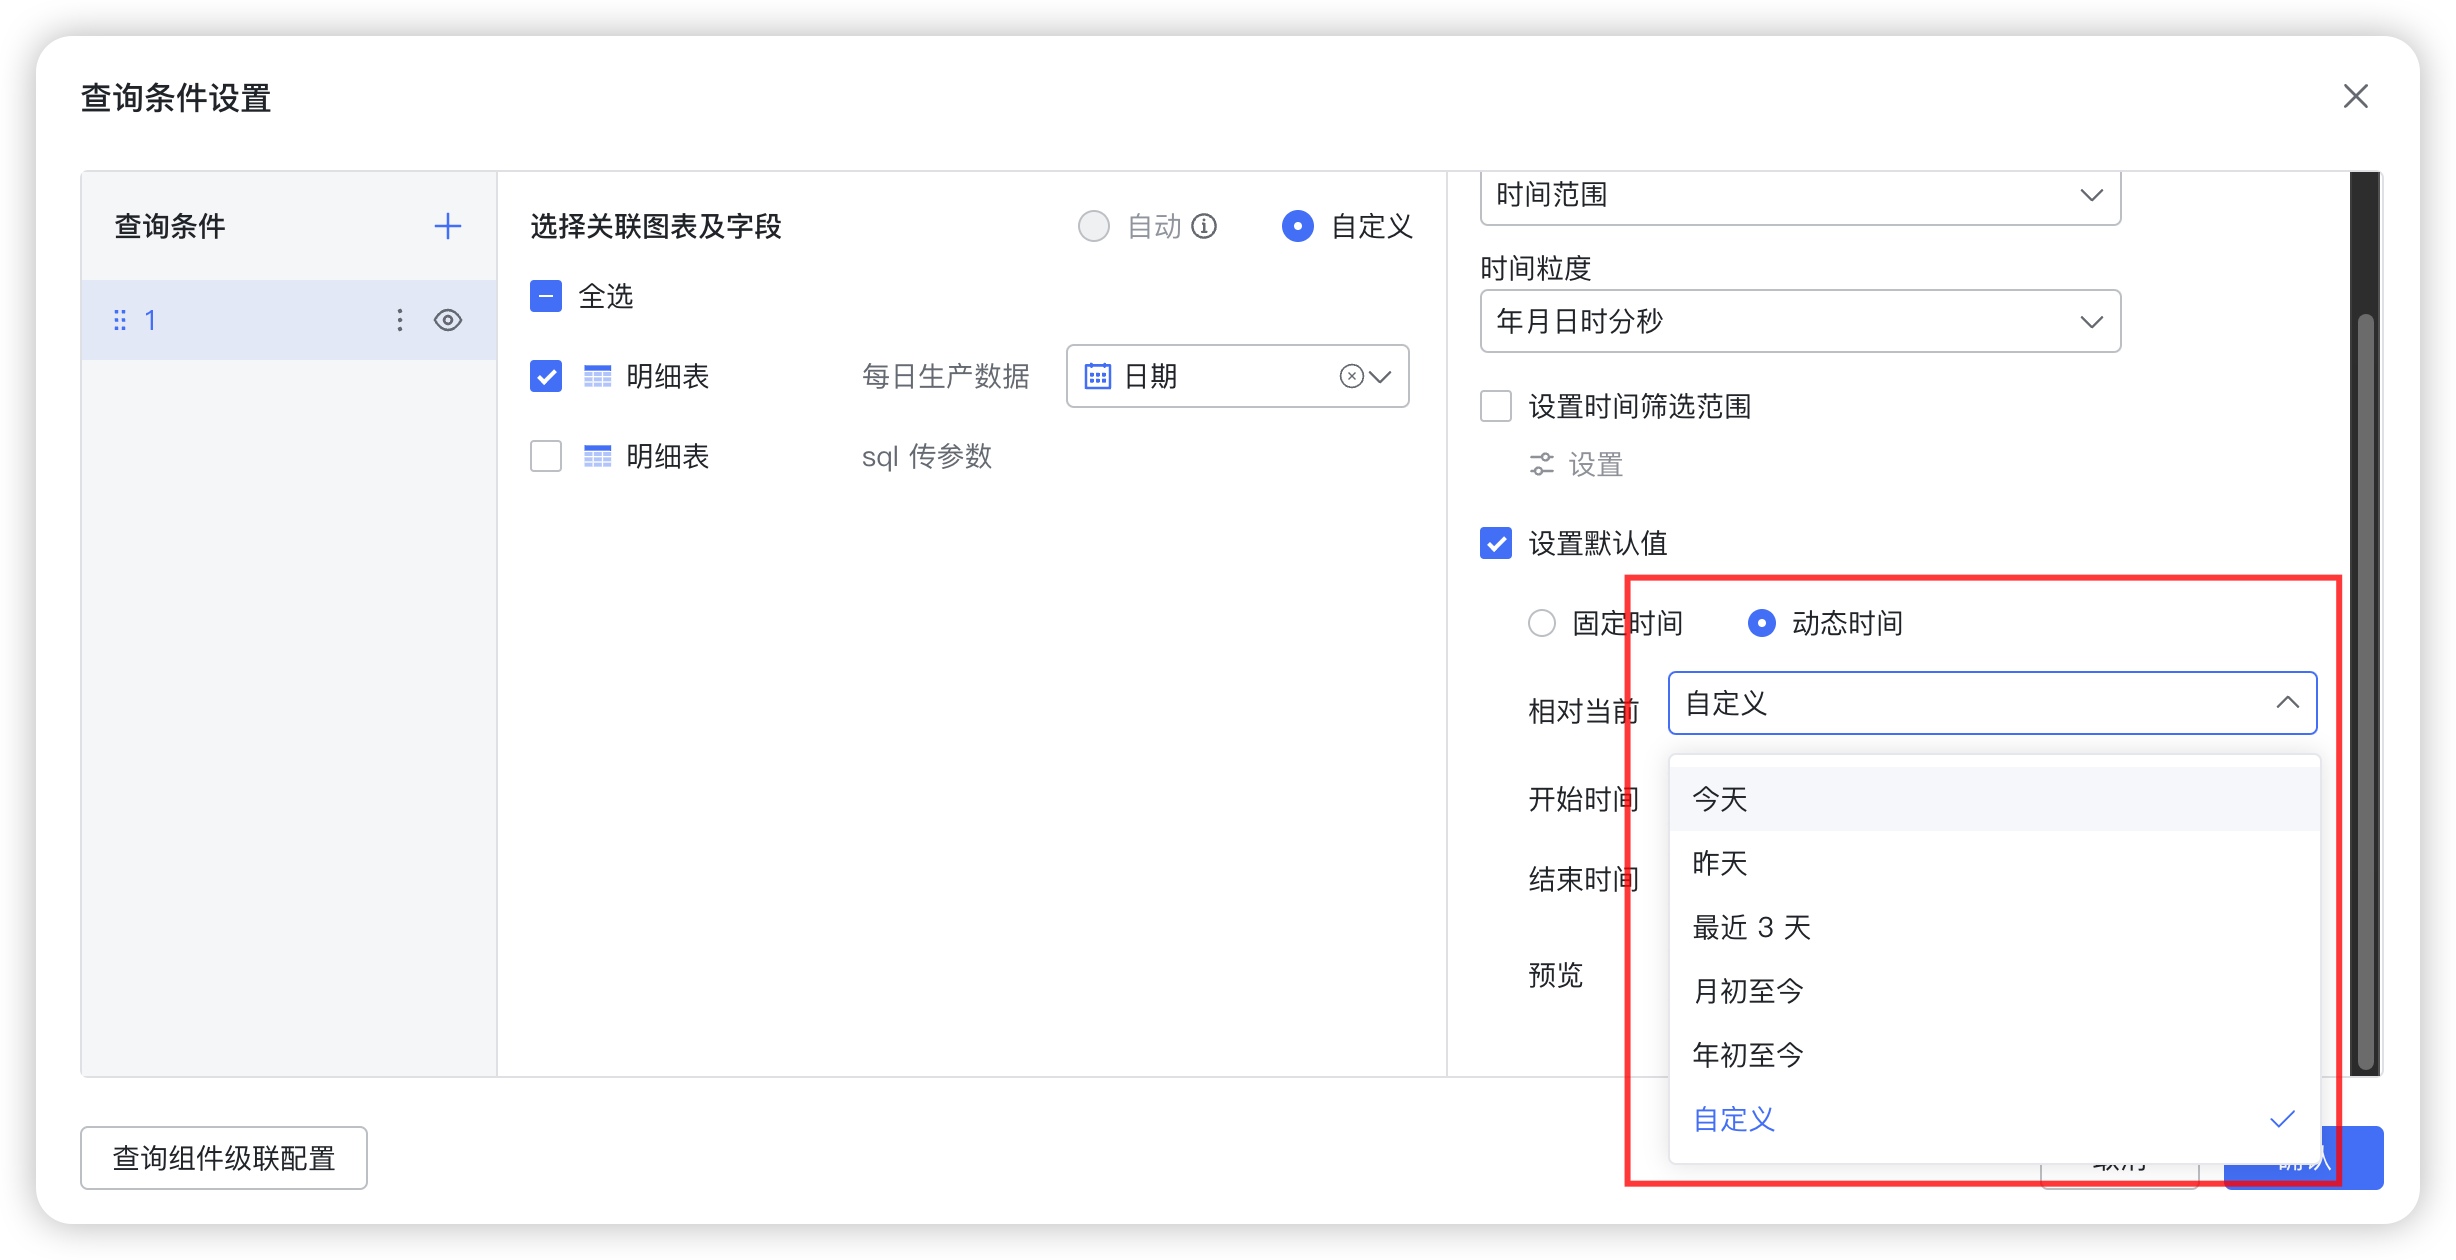Toggle the 全选 checkbox
This screenshot has height=1260, width=2456.
click(x=546, y=296)
